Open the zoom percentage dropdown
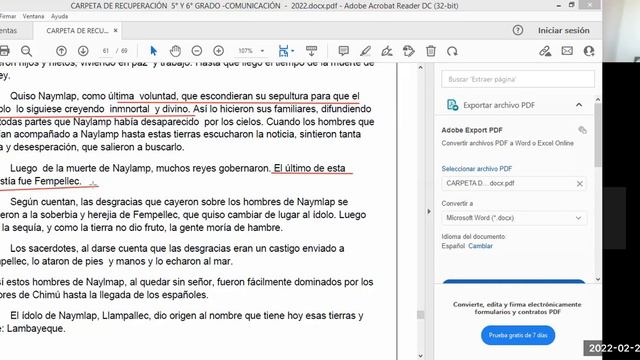Image resolution: width=640 pixels, height=360 pixels. tap(262, 51)
